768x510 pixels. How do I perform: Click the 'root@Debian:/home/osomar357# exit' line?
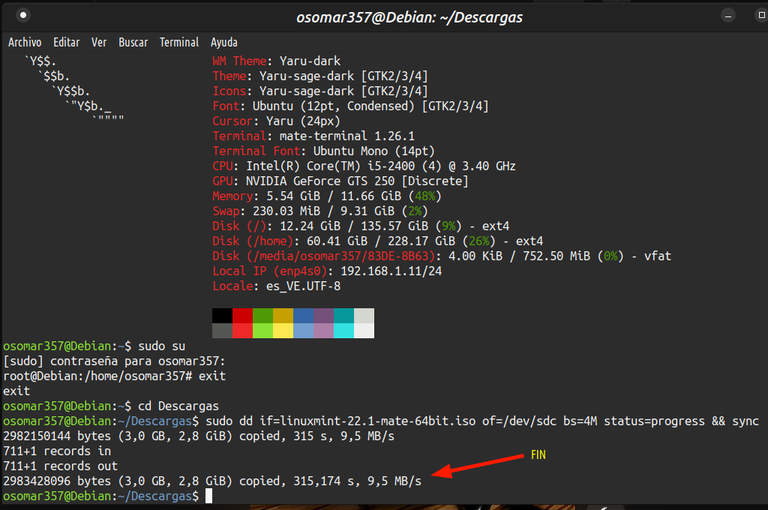click(114, 376)
